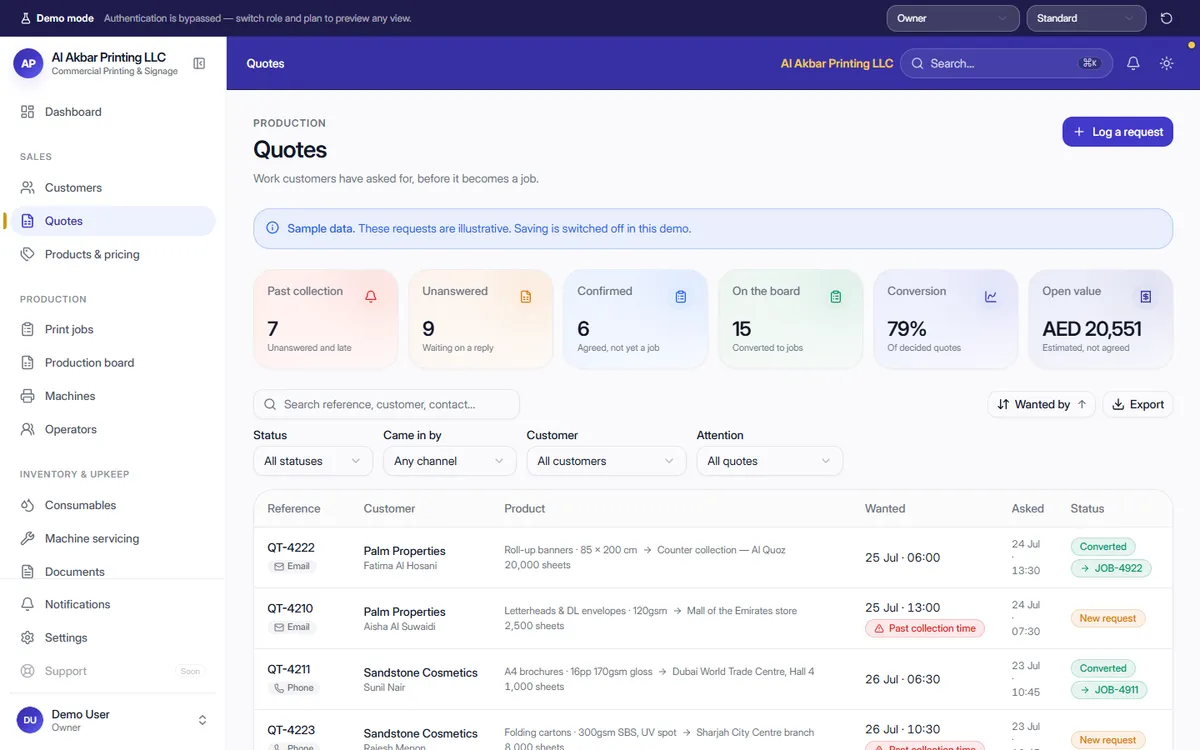Open the Demo User account menu

pos(112,720)
